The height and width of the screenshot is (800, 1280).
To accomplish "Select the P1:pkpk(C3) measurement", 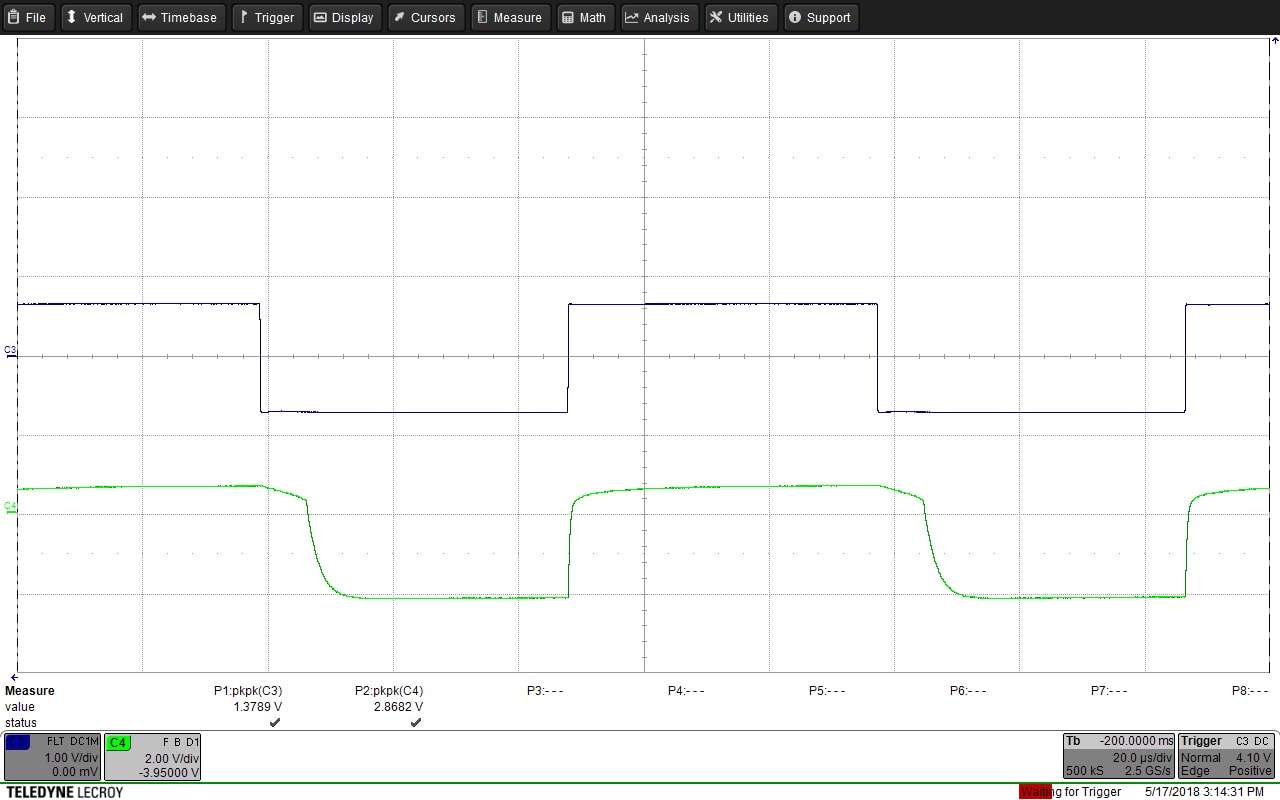I will point(247,691).
